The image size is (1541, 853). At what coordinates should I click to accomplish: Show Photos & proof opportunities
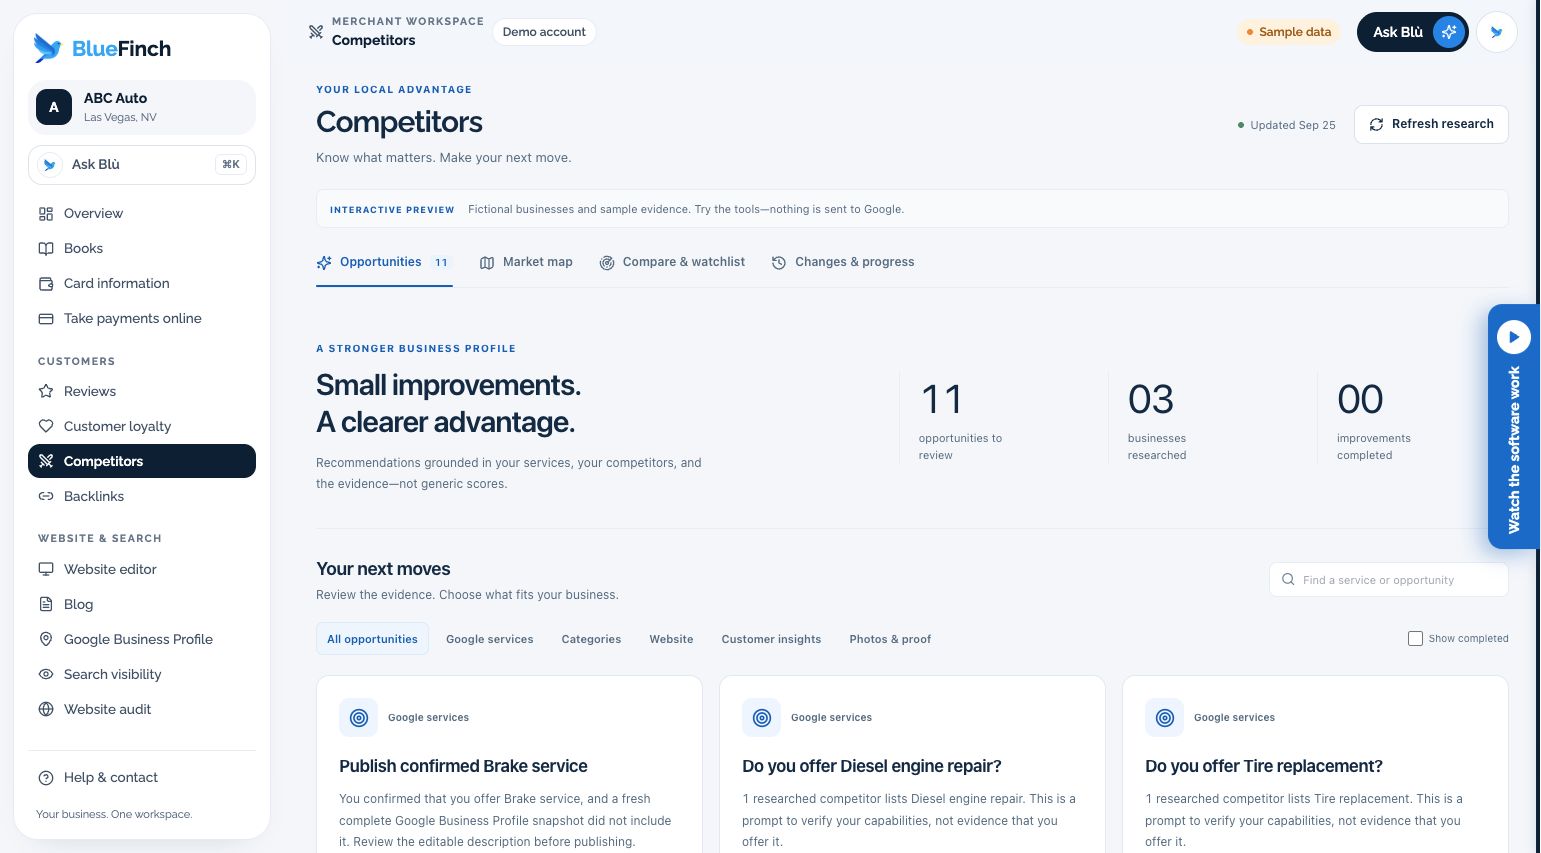(890, 639)
